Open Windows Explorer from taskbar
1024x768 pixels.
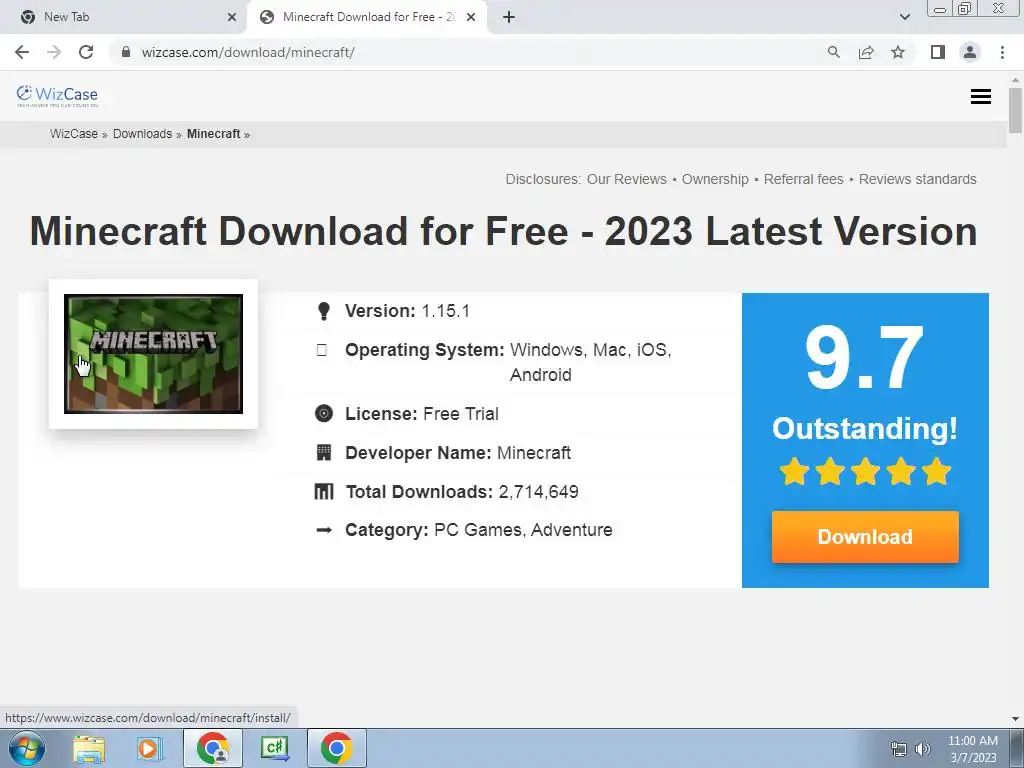pos(89,748)
